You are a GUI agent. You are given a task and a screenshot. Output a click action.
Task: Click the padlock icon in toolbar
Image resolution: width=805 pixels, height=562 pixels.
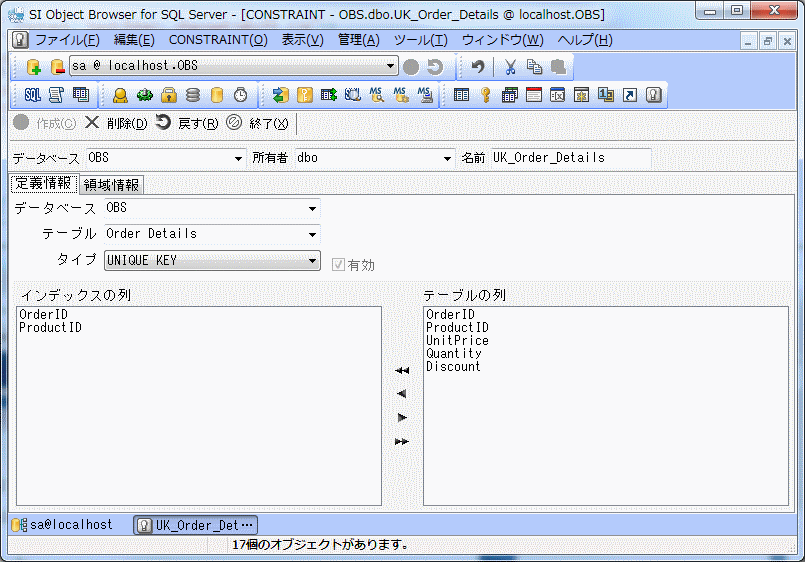(x=169, y=95)
